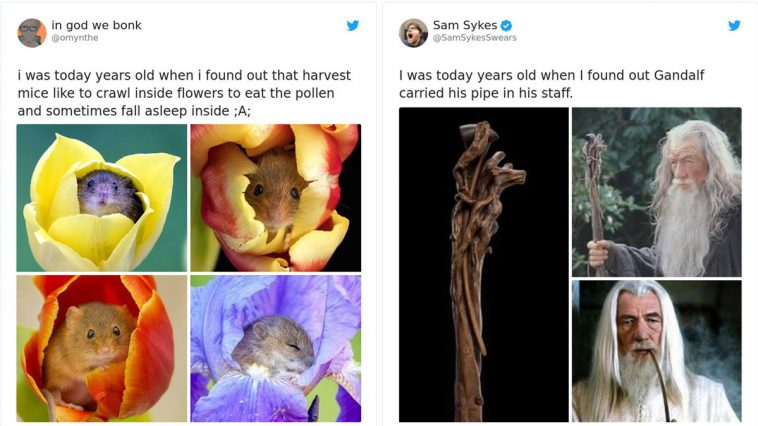758x426 pixels.
Task: Click the verified badge beside Sam Sykes
Action: coord(506,25)
